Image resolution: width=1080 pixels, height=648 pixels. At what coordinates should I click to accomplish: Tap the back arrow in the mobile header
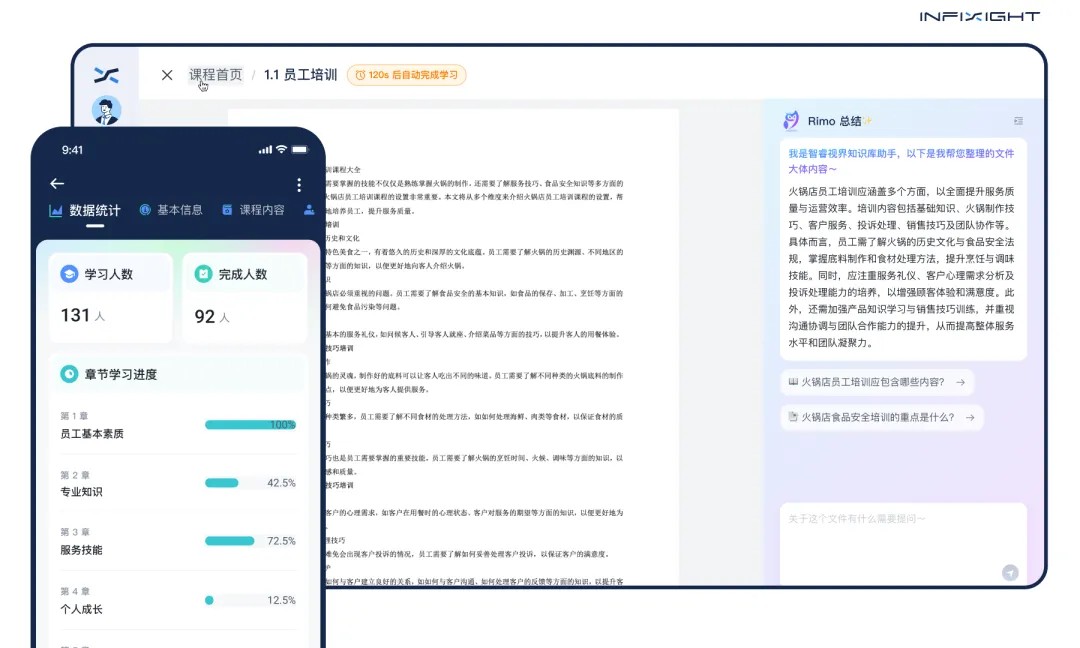click(x=56, y=183)
